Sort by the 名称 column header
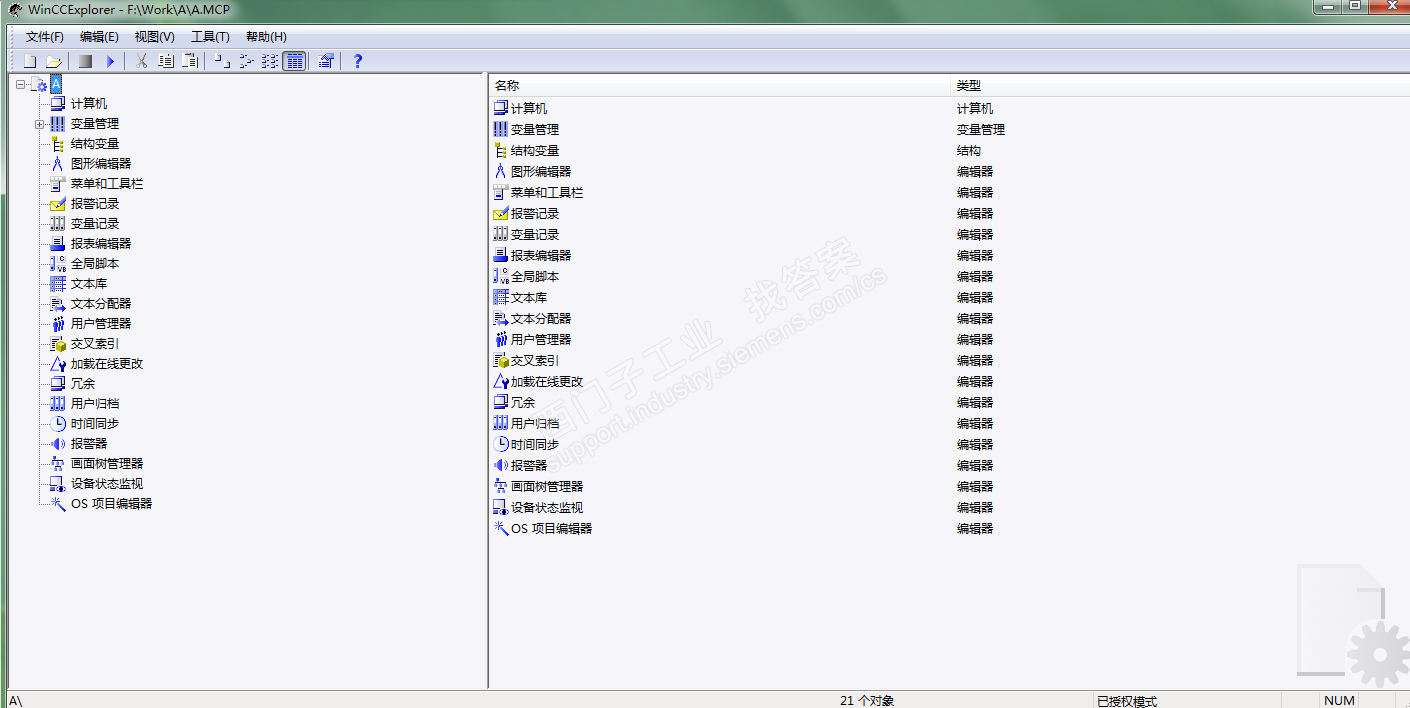The image size is (1410, 708). (719, 86)
